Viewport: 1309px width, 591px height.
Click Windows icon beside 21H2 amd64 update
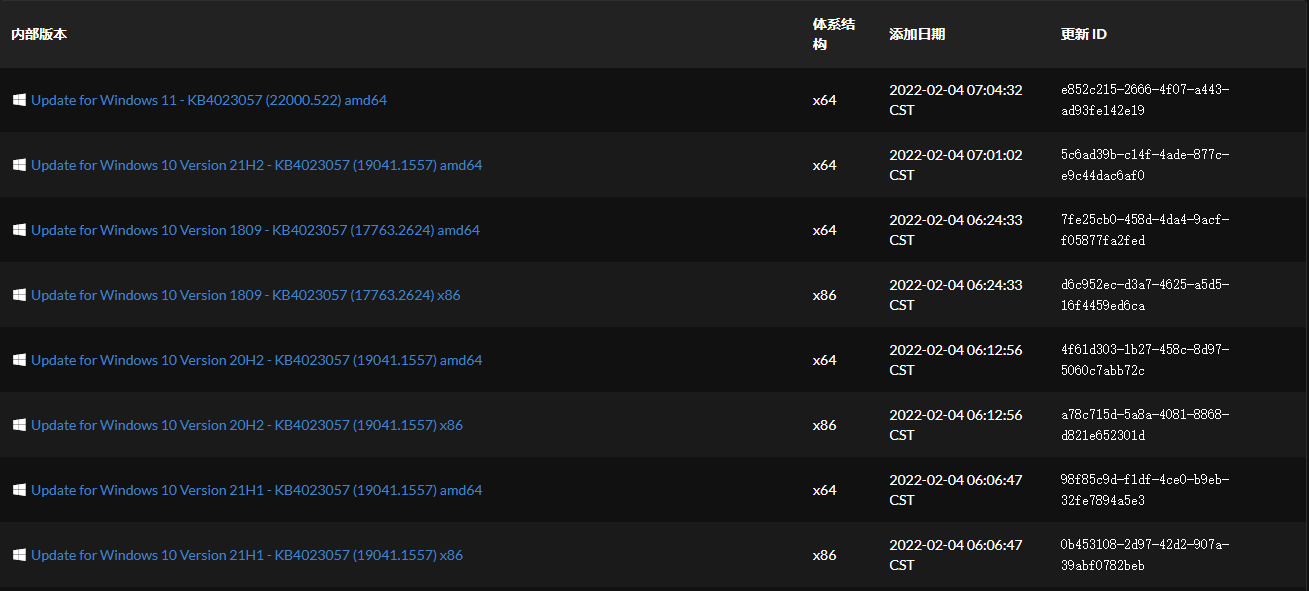pyautogui.click(x=19, y=165)
